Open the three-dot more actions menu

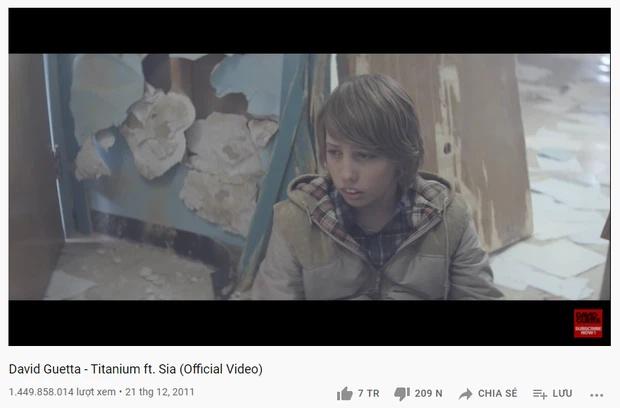coord(597,395)
